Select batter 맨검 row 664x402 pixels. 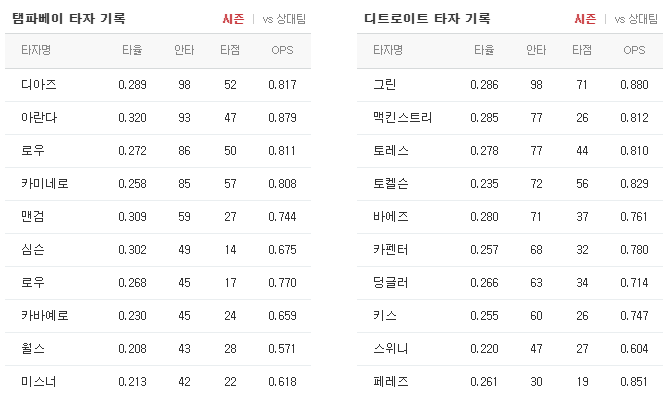coord(158,217)
